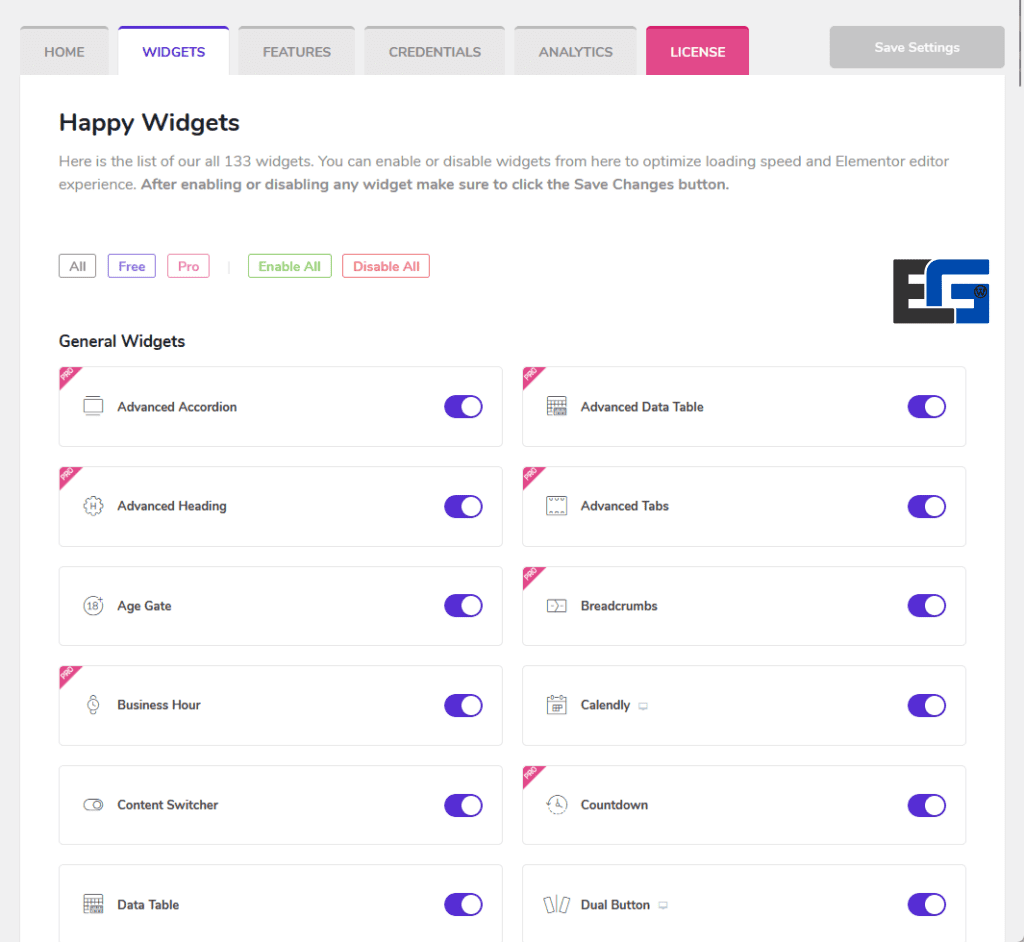
Task: Open the Credentials tab
Action: point(434,52)
